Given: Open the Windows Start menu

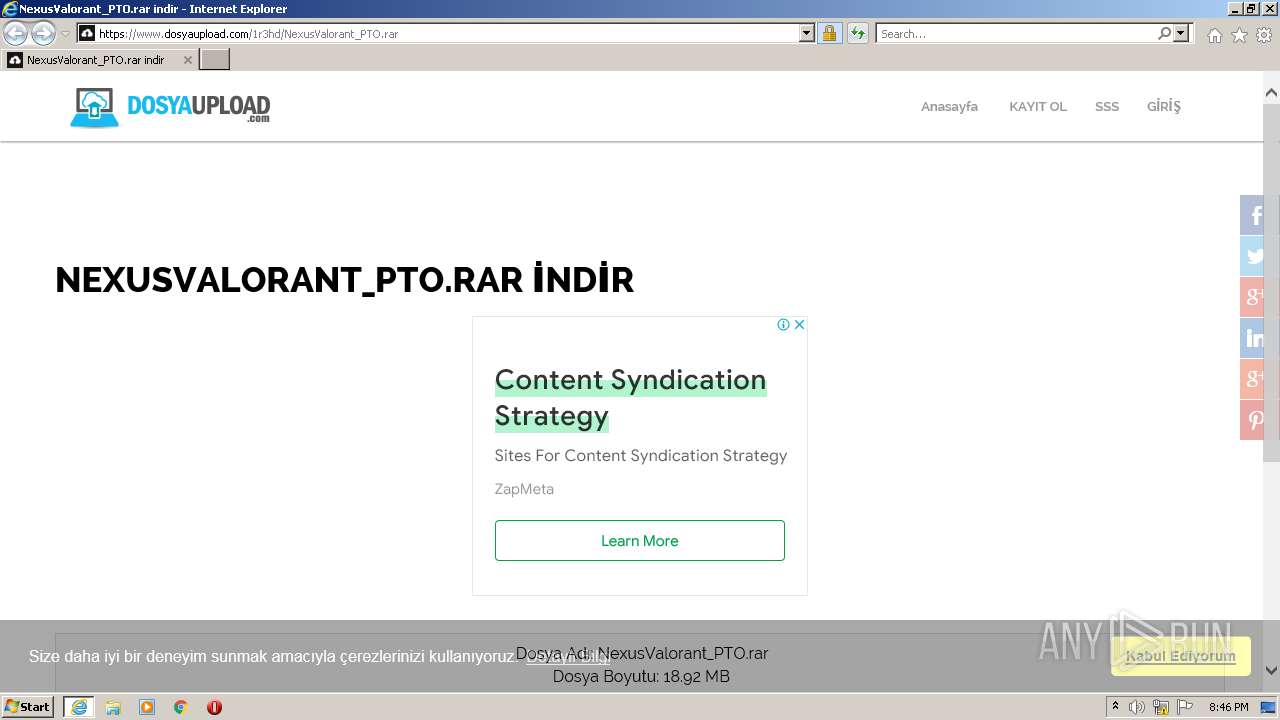Looking at the screenshot, I should (28, 707).
